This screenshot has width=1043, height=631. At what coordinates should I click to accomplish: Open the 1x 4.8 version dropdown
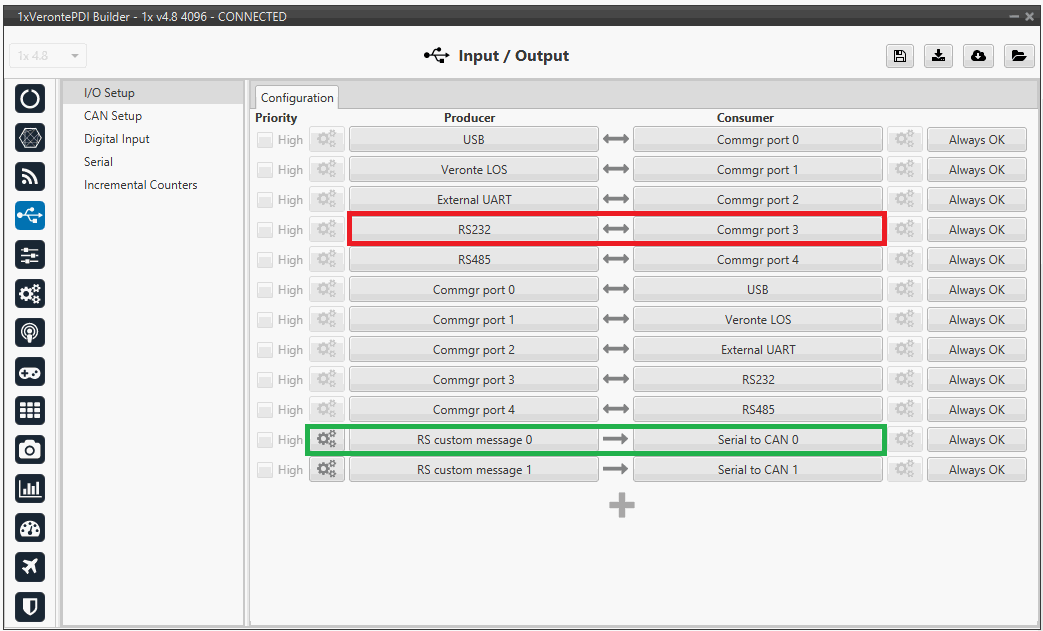(x=48, y=56)
